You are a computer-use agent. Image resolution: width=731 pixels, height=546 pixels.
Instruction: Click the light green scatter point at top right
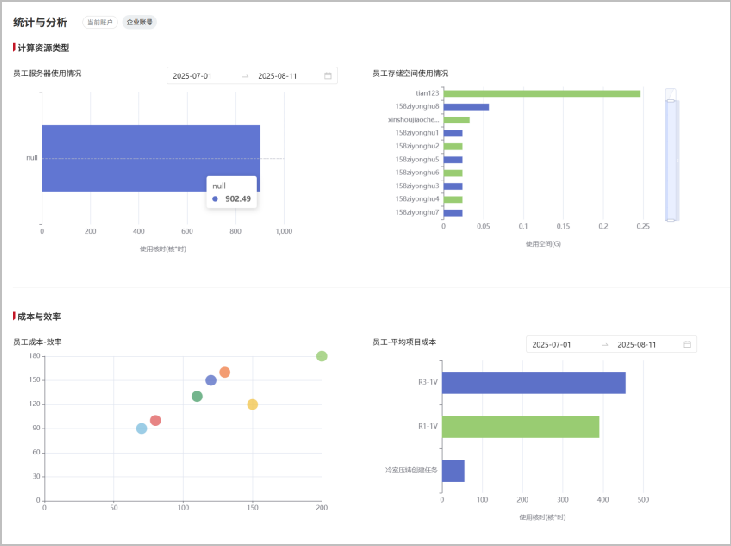[x=321, y=356]
